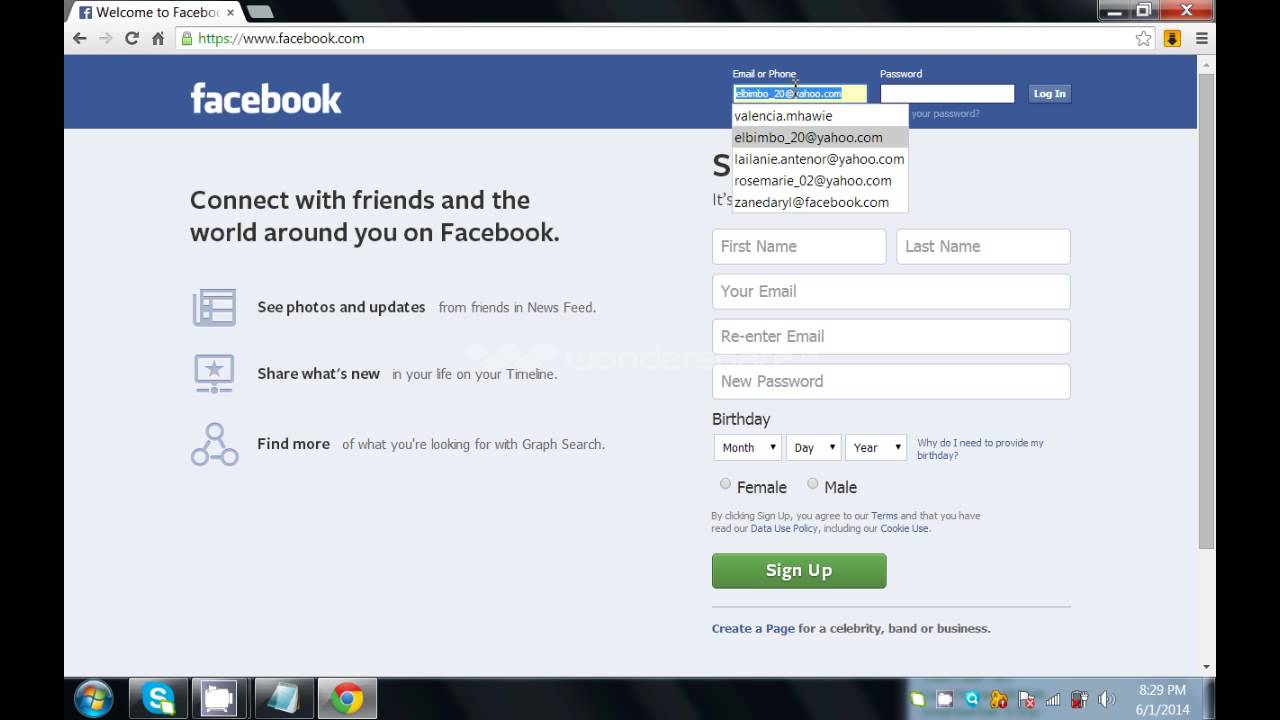Click the Your Email field
Screen dimensions: 1280x720
click(891, 291)
